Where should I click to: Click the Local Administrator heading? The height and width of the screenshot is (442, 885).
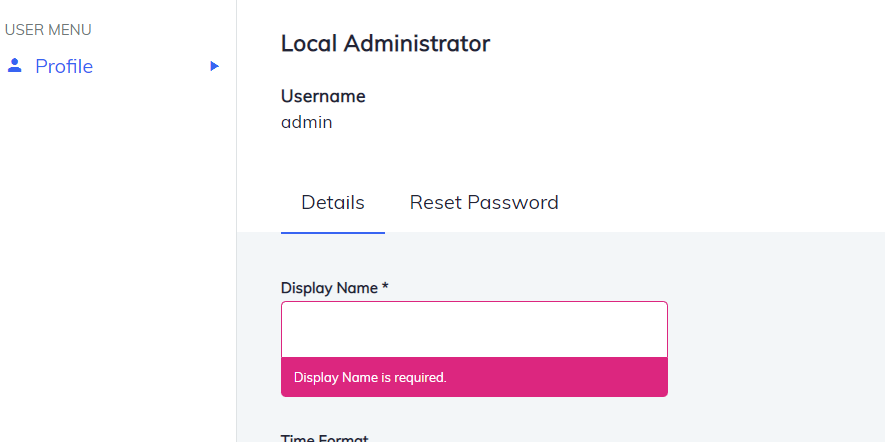(x=385, y=44)
